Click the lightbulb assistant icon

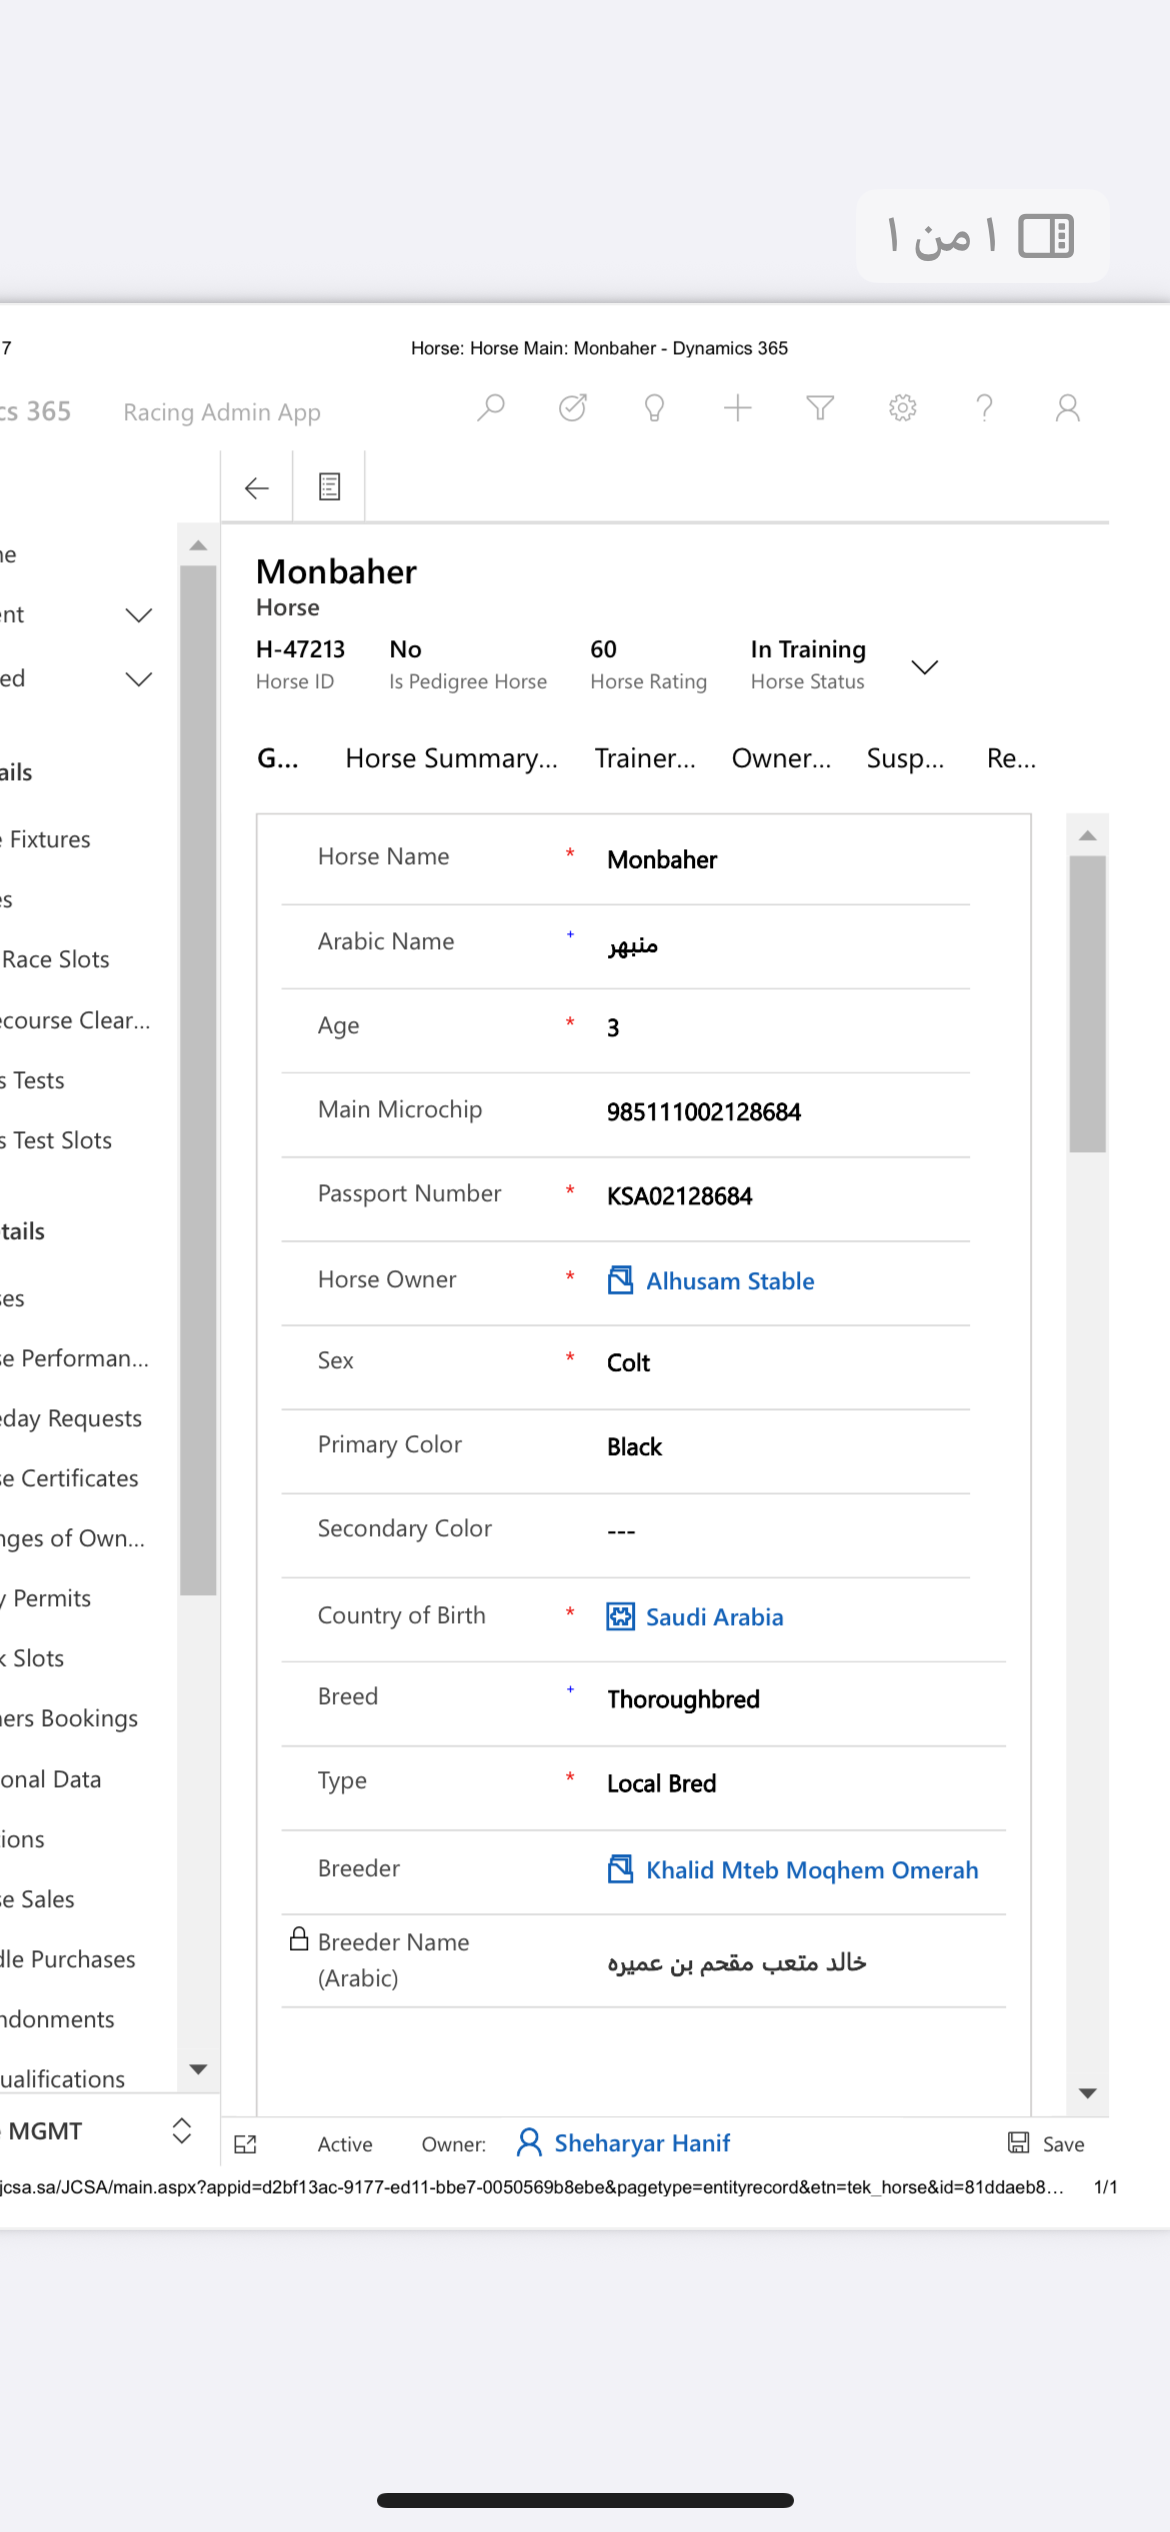click(x=654, y=408)
